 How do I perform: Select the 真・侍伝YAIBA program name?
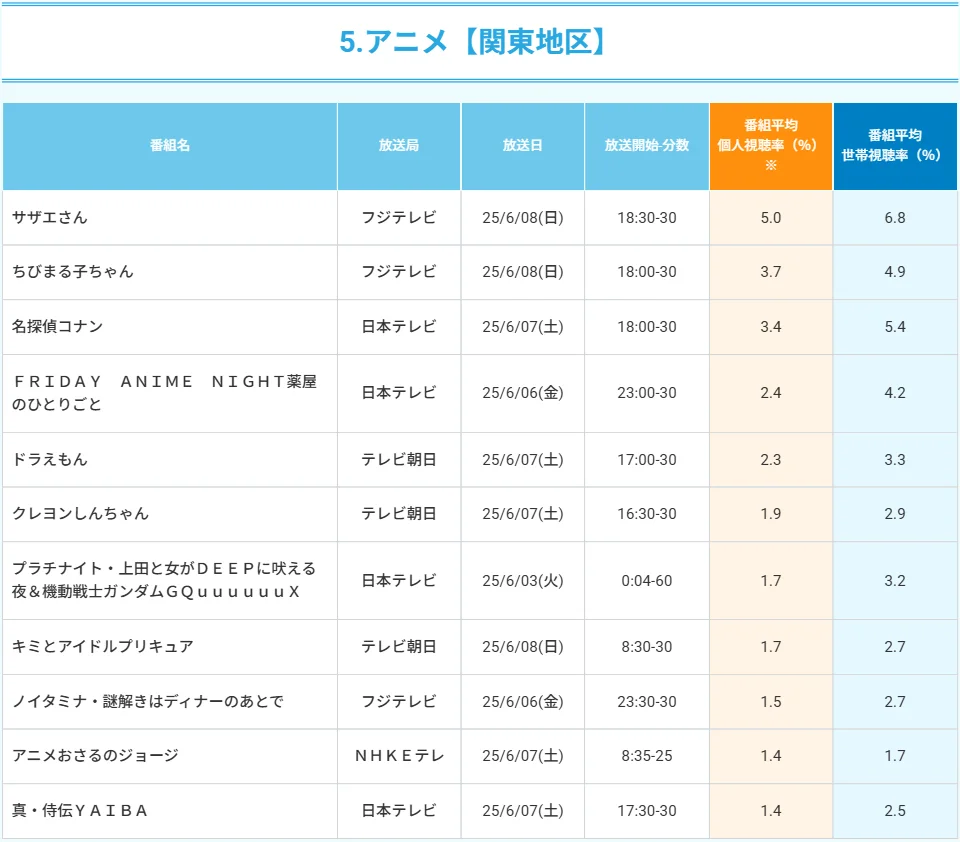pyautogui.click(x=80, y=810)
